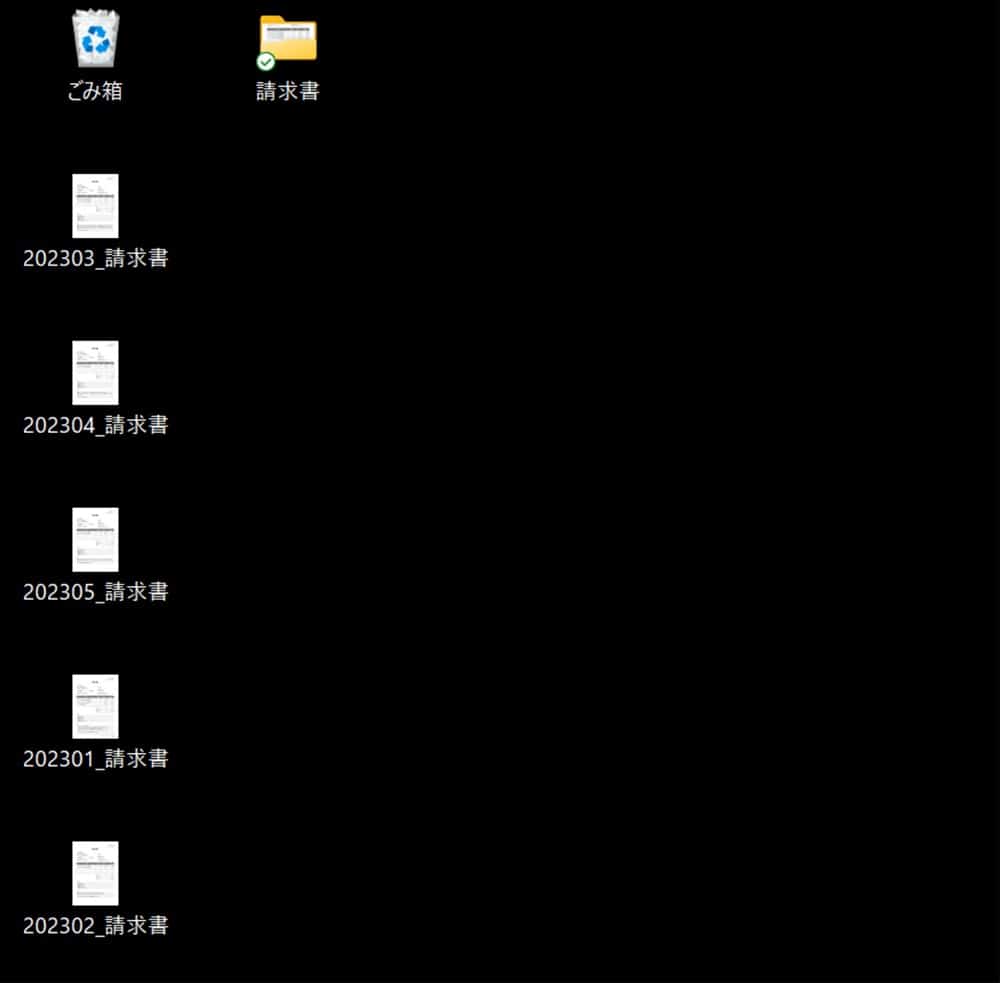Click the recycle arrows on the Recycle Bin

(x=93, y=40)
